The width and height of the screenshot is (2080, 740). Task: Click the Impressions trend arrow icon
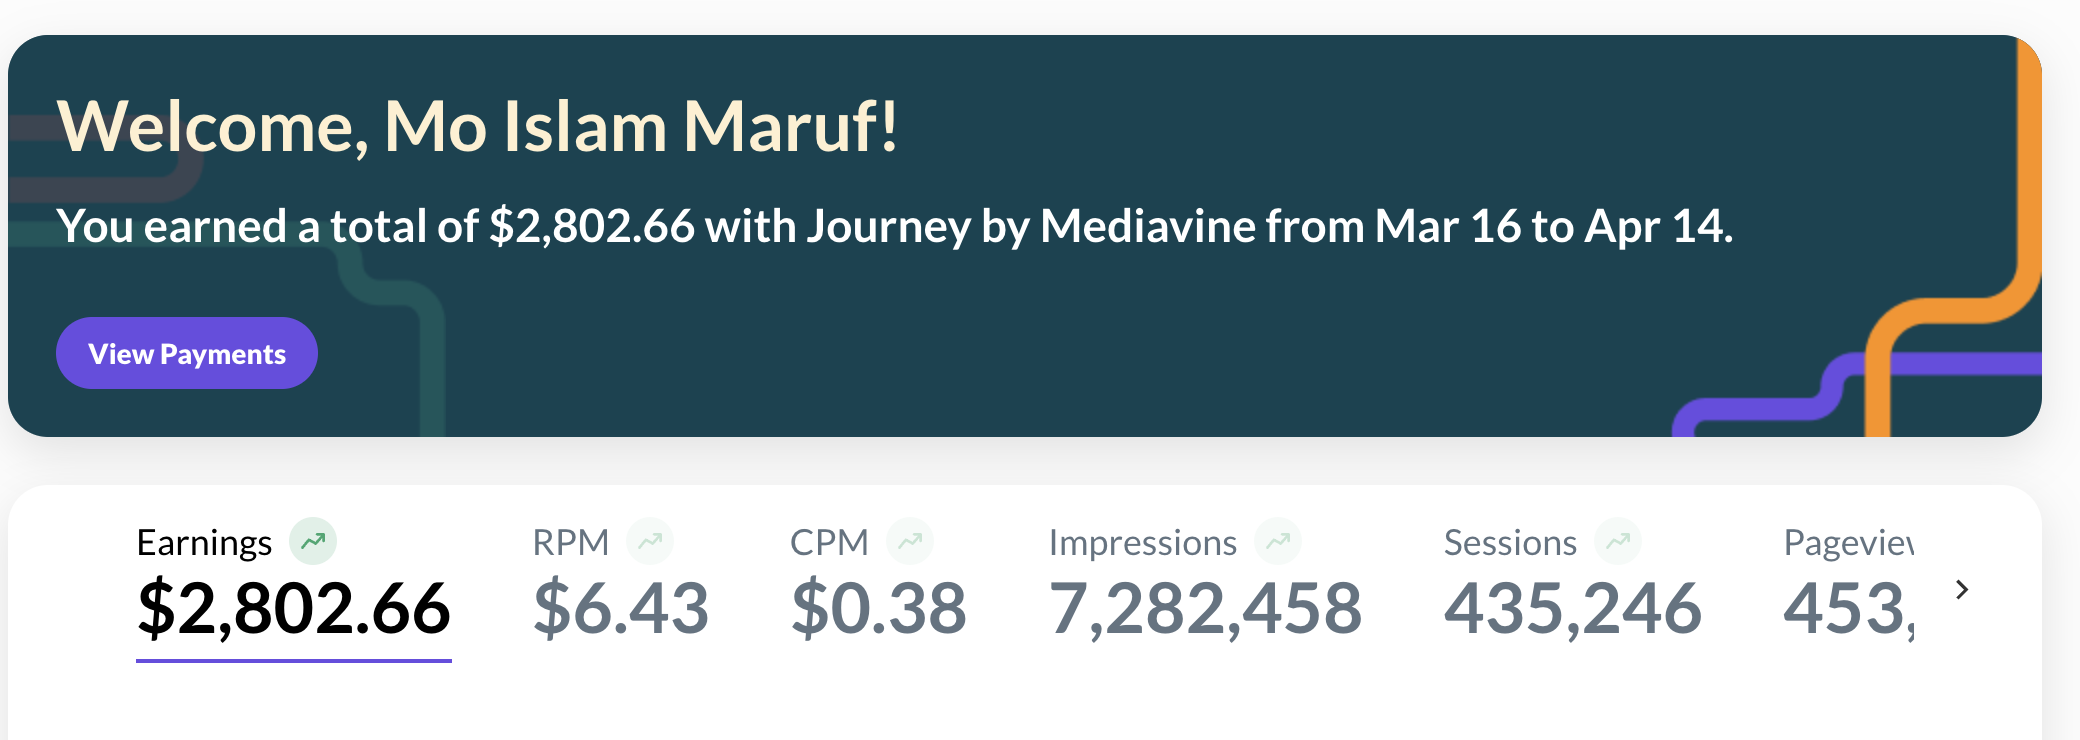click(x=1278, y=541)
